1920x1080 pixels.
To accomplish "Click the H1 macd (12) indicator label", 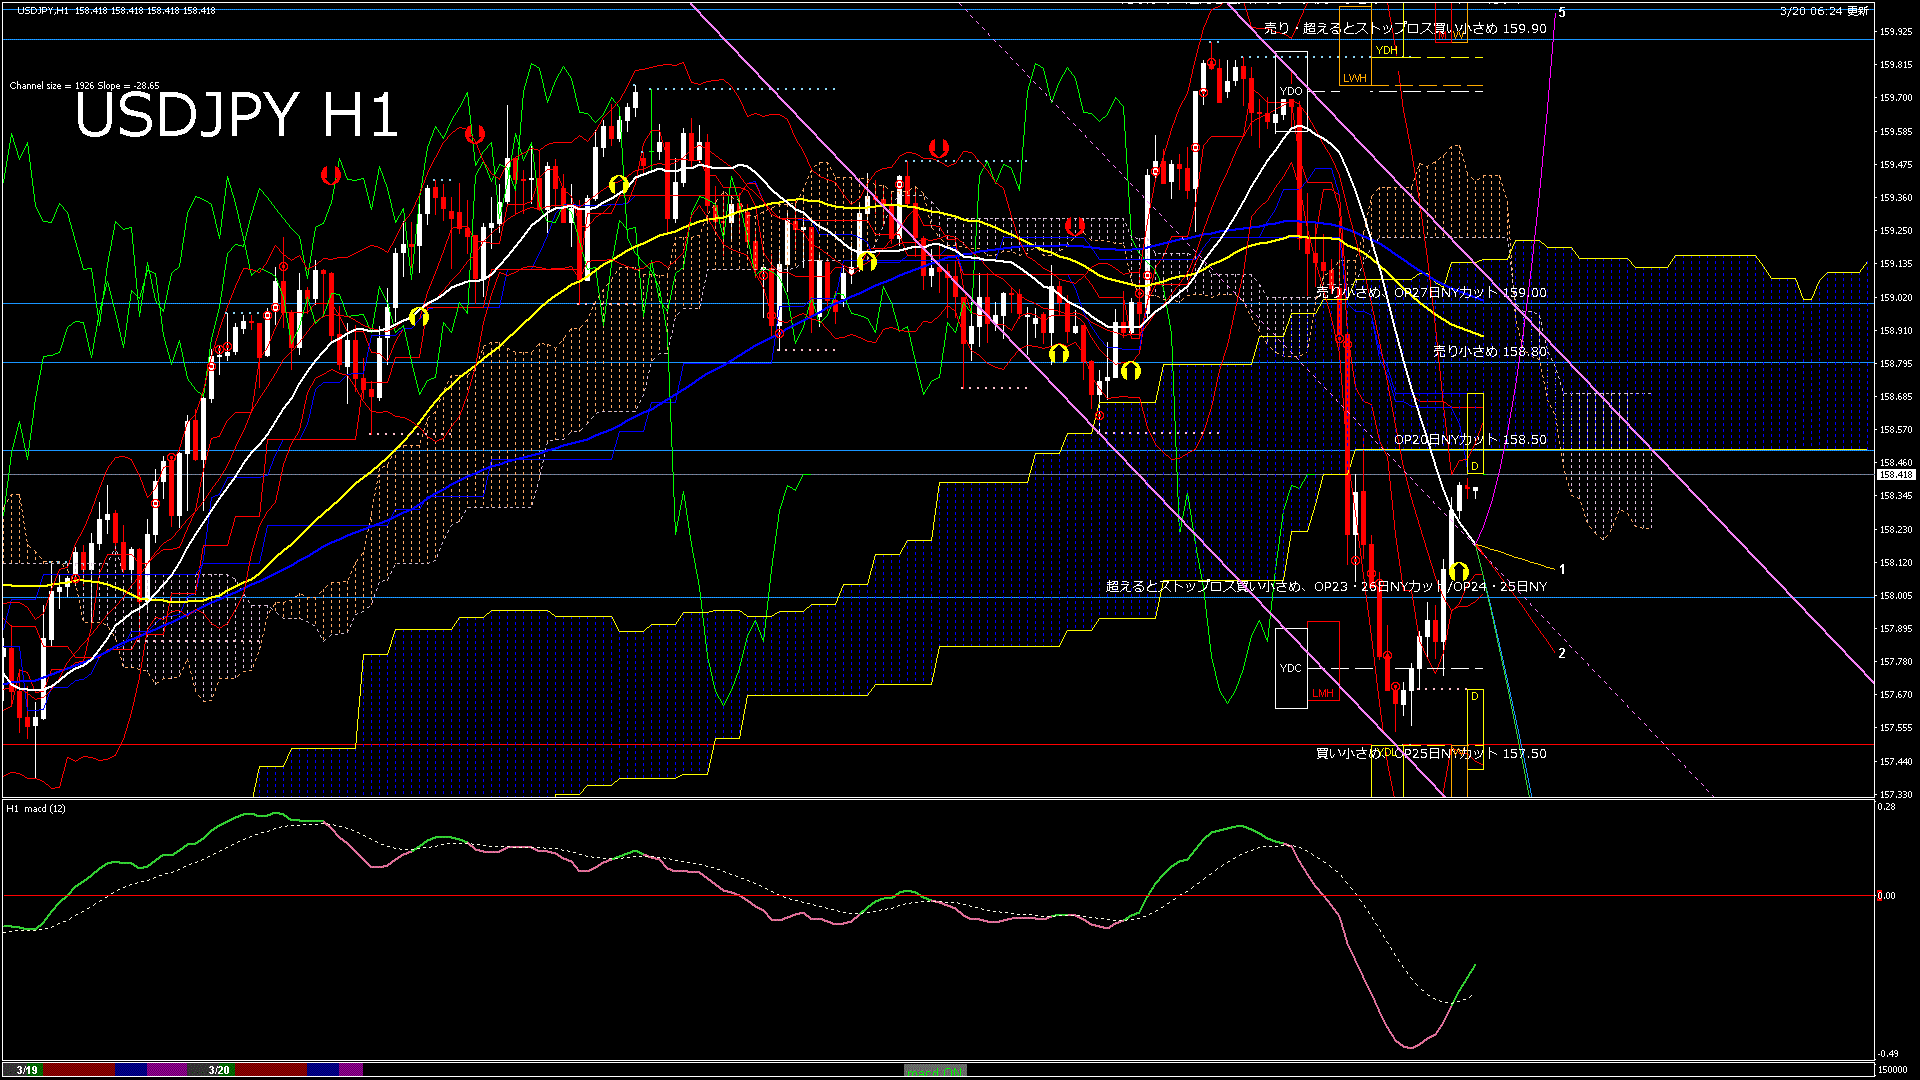I will [36, 808].
